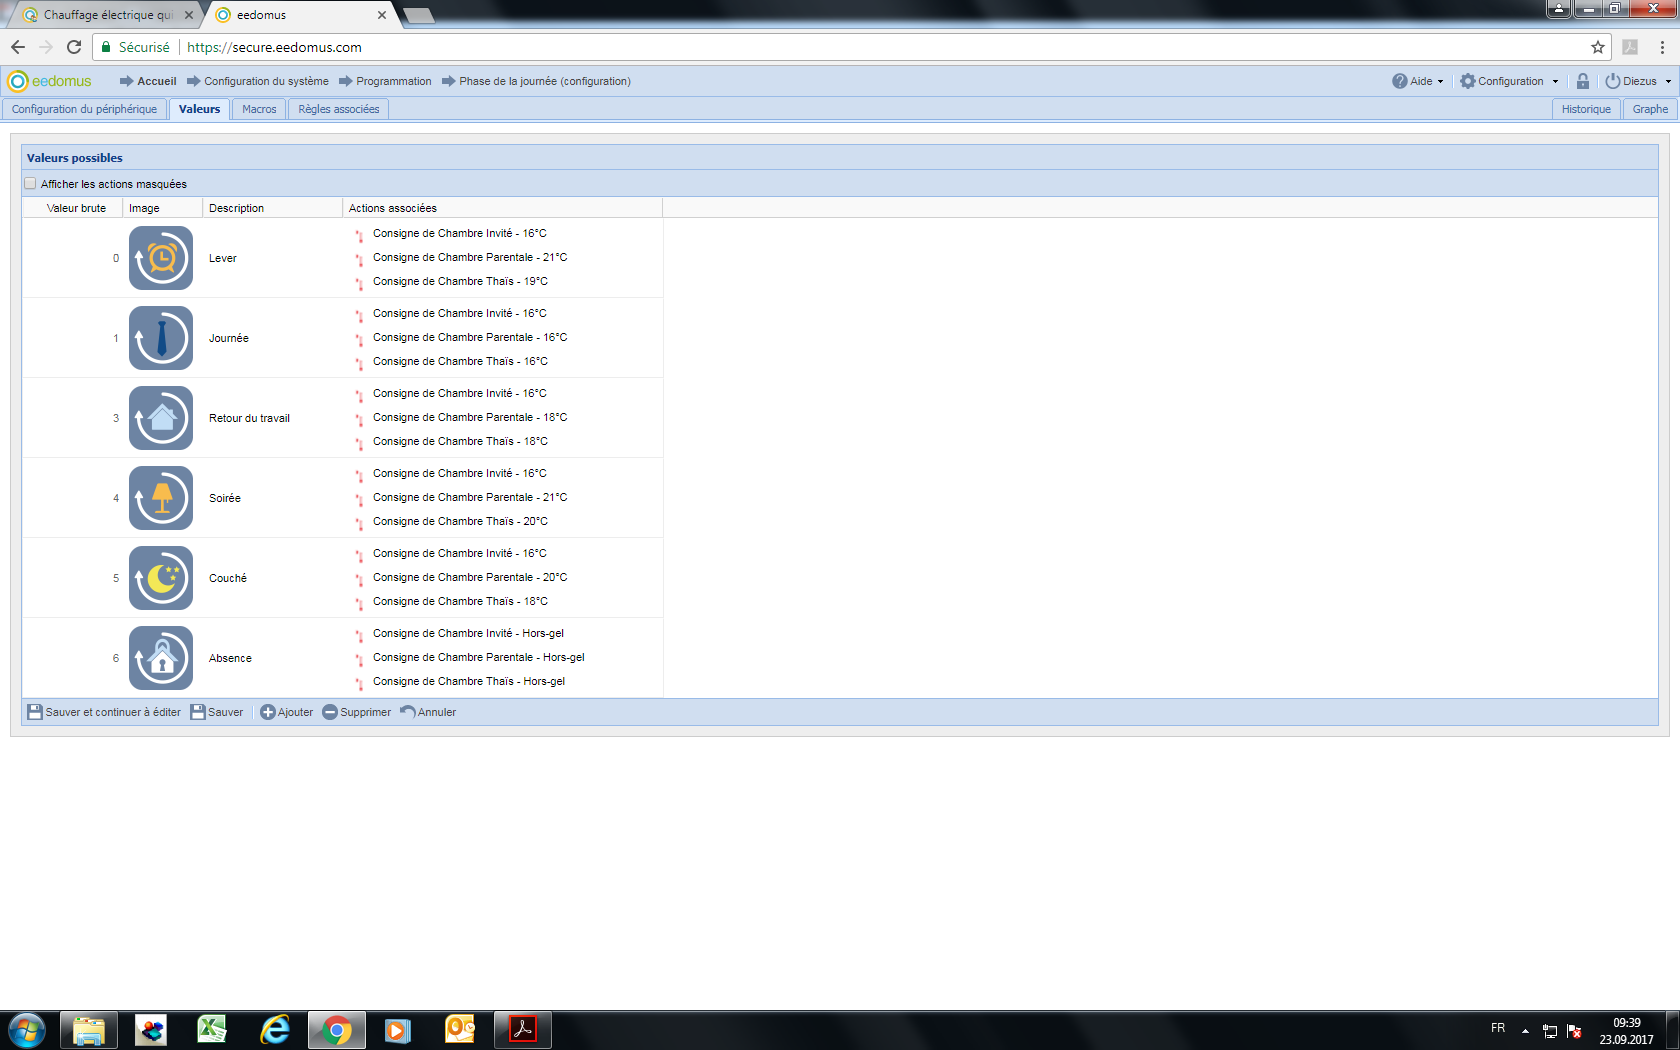This screenshot has width=1680, height=1050.
Task: Enable Afficher les actions masquées checkbox
Action: [31, 184]
